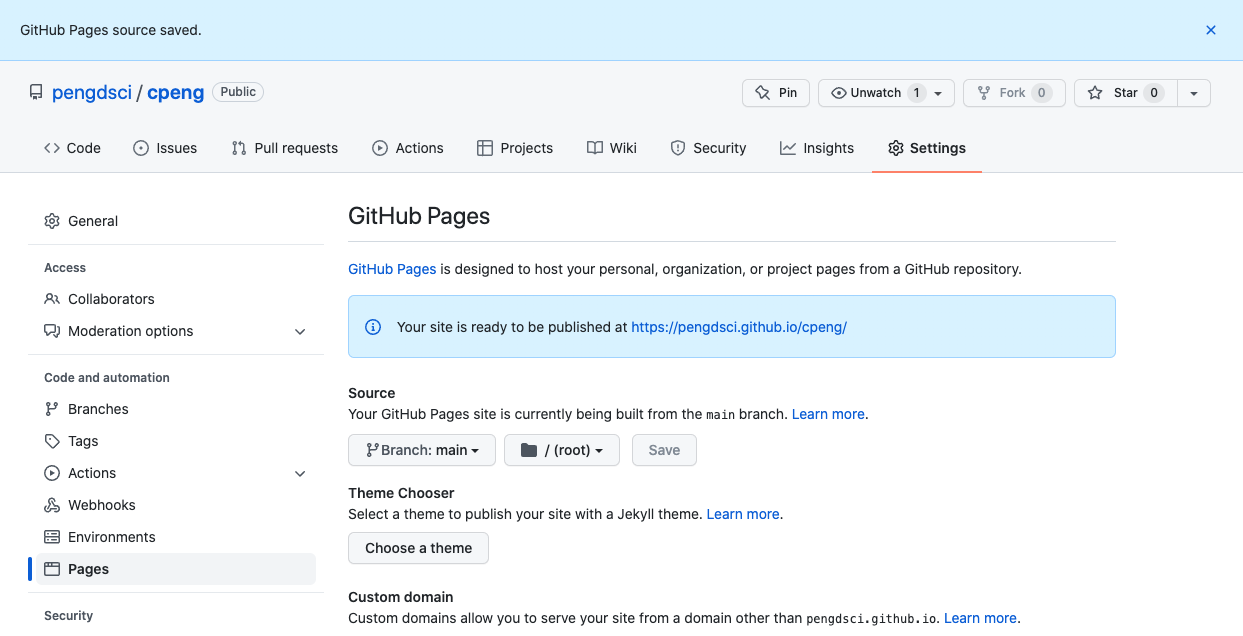Screen dimensions: 1243x636
Task: Click the Choose a theme button
Action: pos(418,548)
